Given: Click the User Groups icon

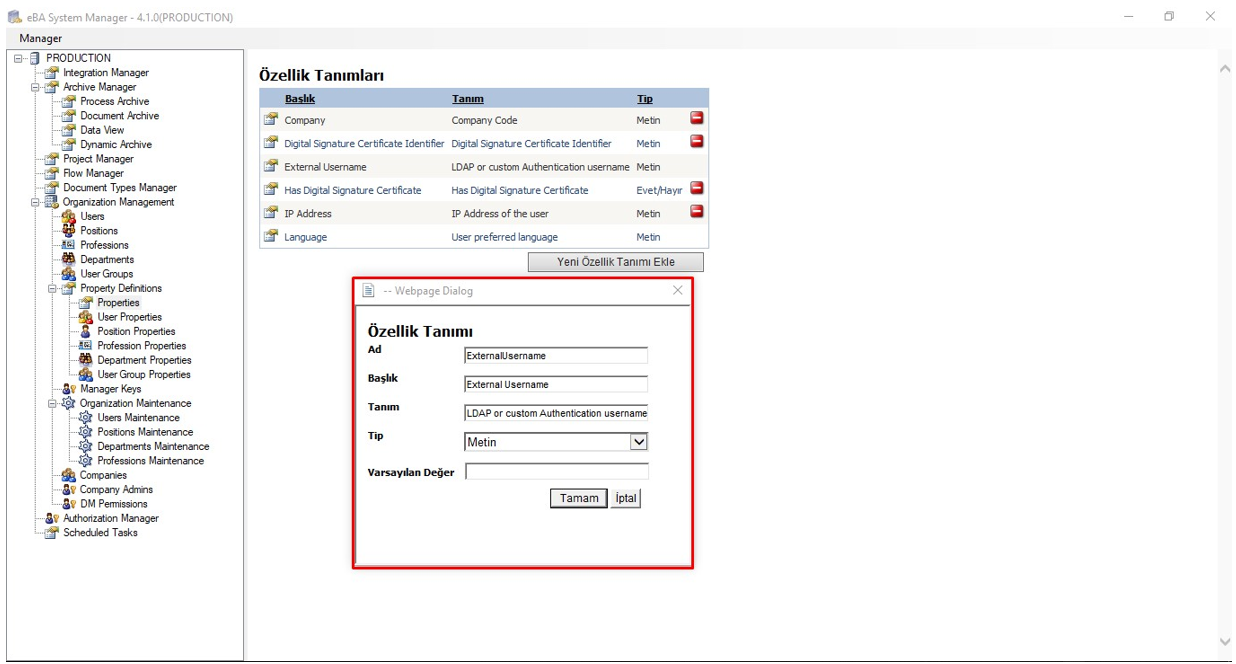Looking at the screenshot, I should click(x=68, y=274).
